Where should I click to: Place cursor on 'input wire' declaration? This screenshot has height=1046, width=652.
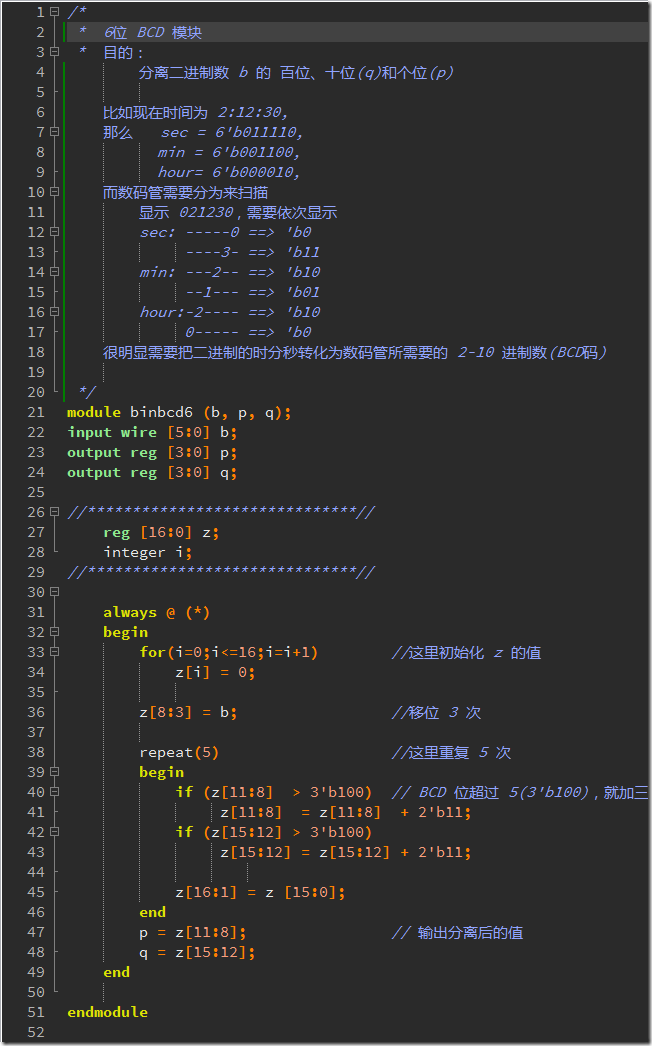pyautogui.click(x=112, y=432)
